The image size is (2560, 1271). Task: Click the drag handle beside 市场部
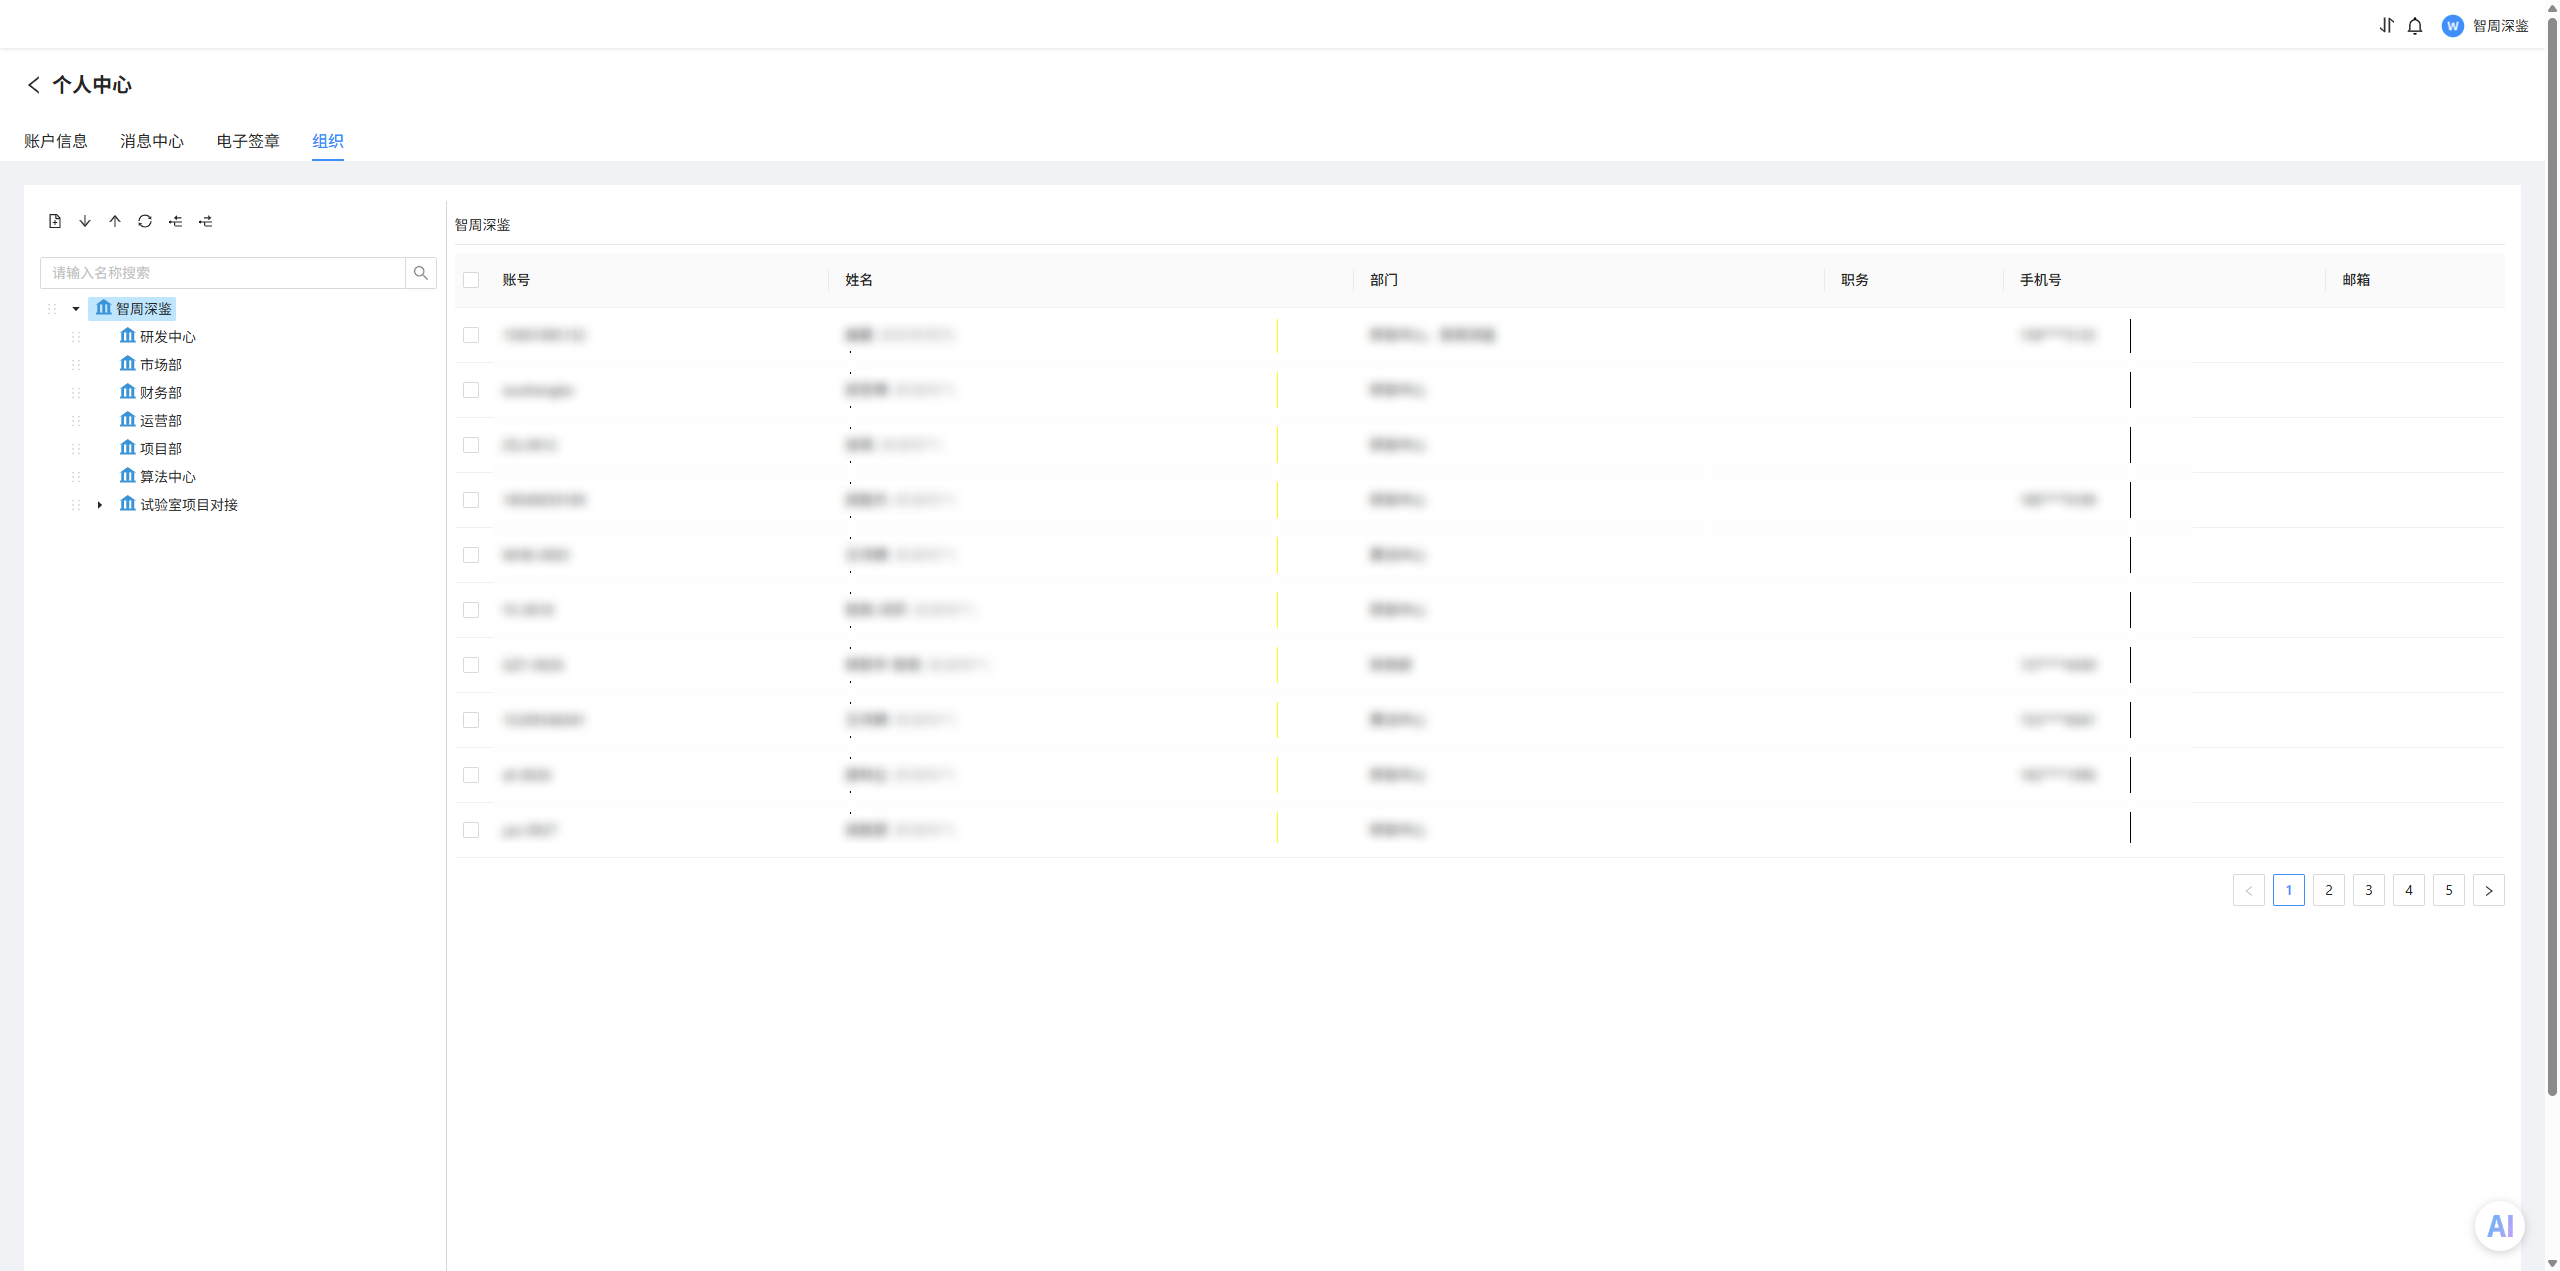[76, 365]
